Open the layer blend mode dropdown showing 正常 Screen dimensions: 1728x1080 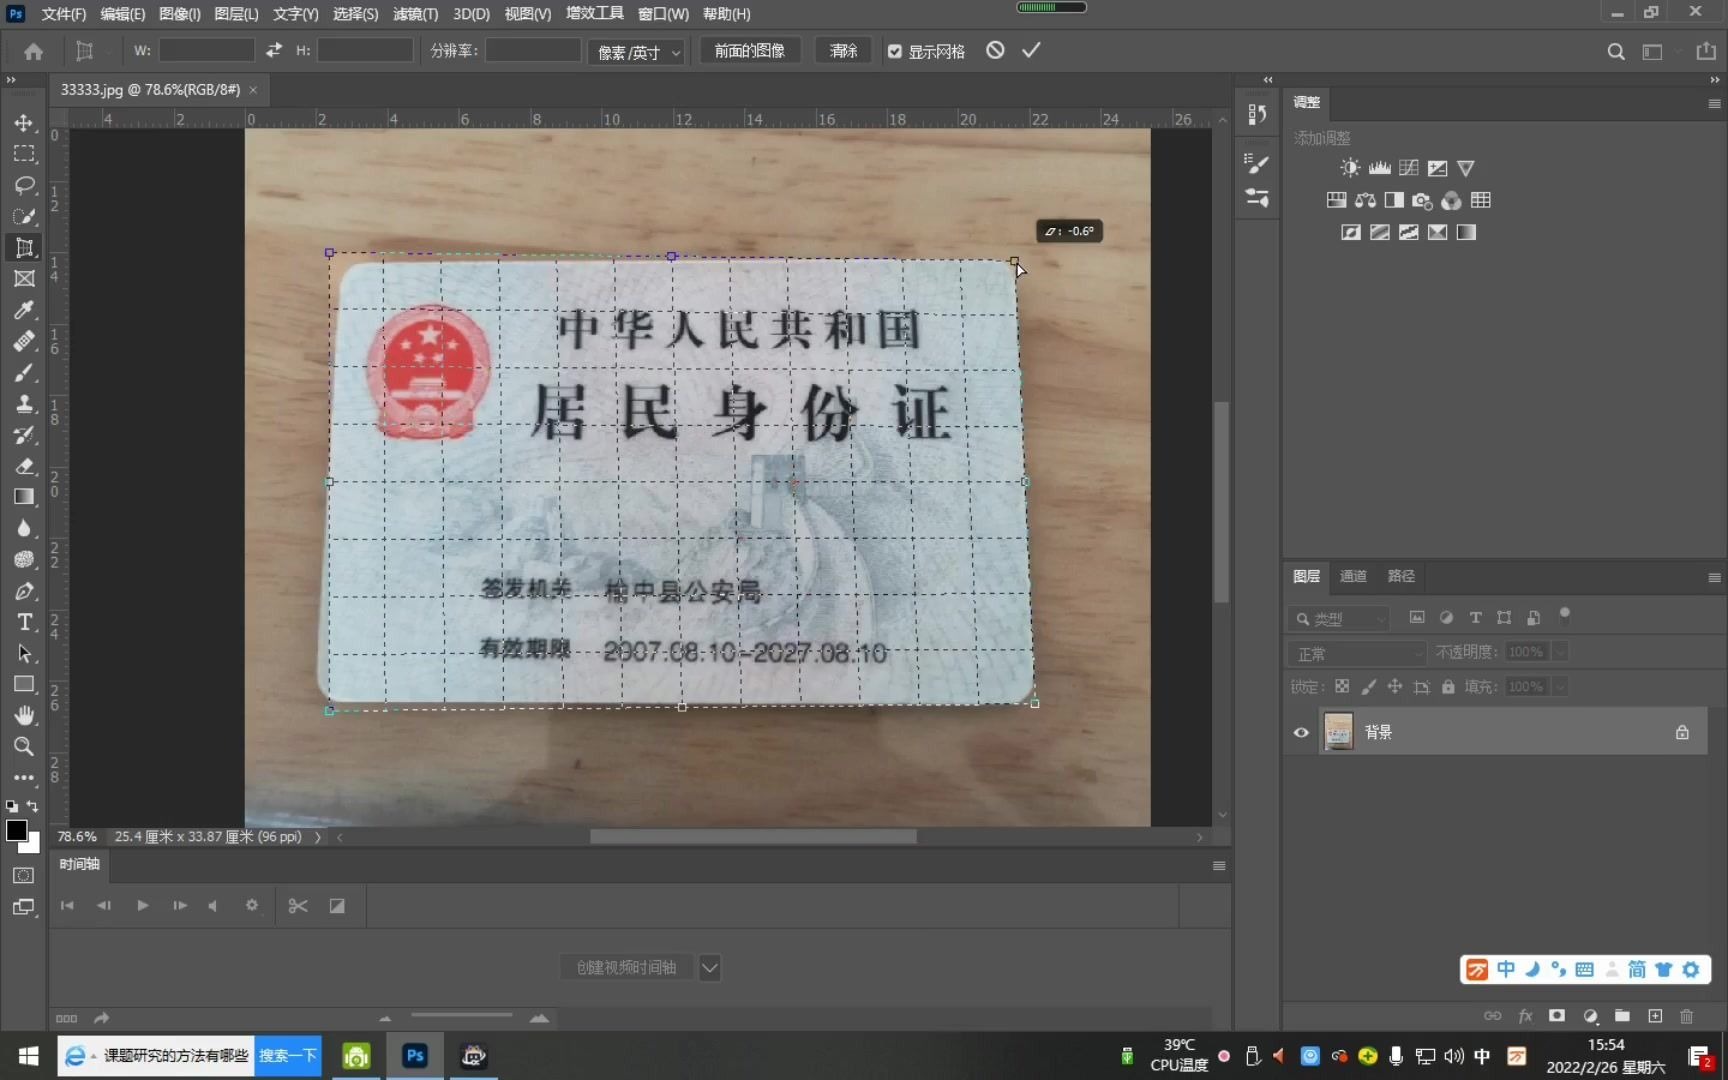(x=1356, y=652)
